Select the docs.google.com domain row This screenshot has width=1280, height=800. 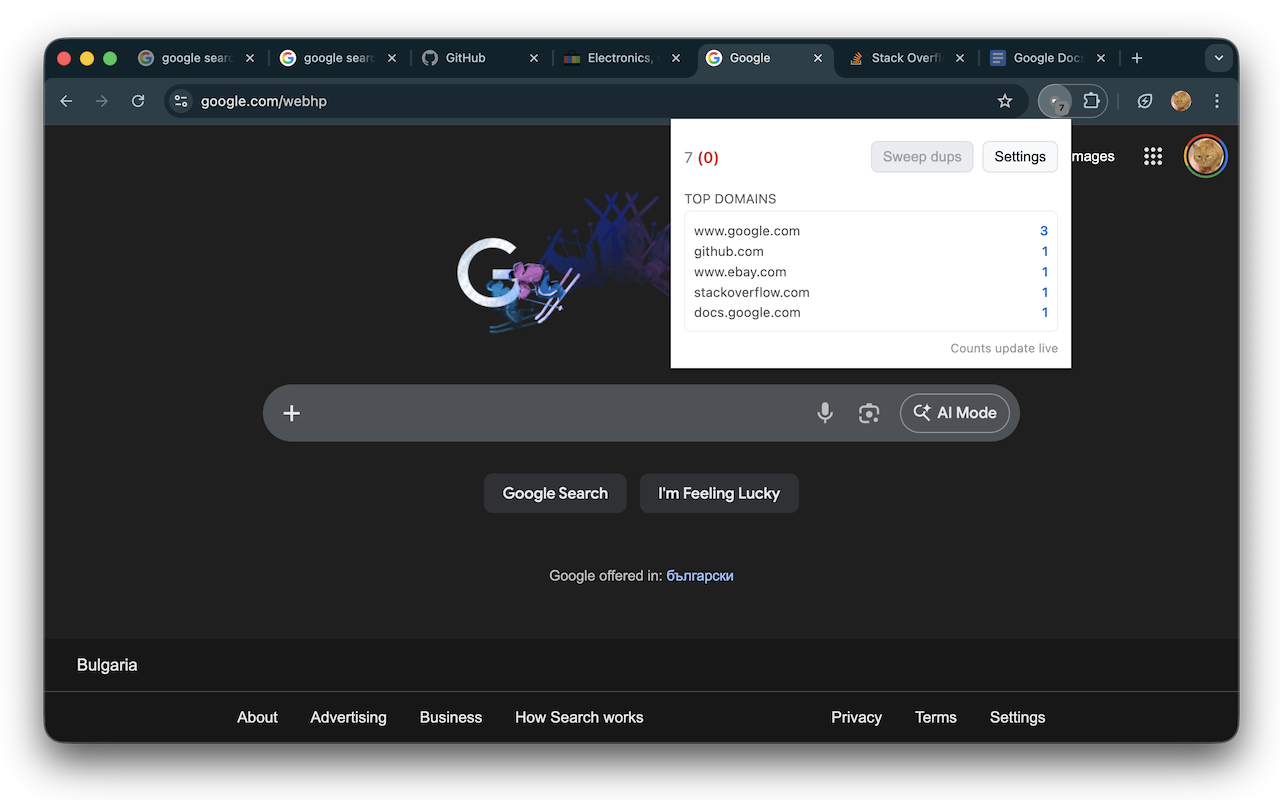[x=871, y=313]
